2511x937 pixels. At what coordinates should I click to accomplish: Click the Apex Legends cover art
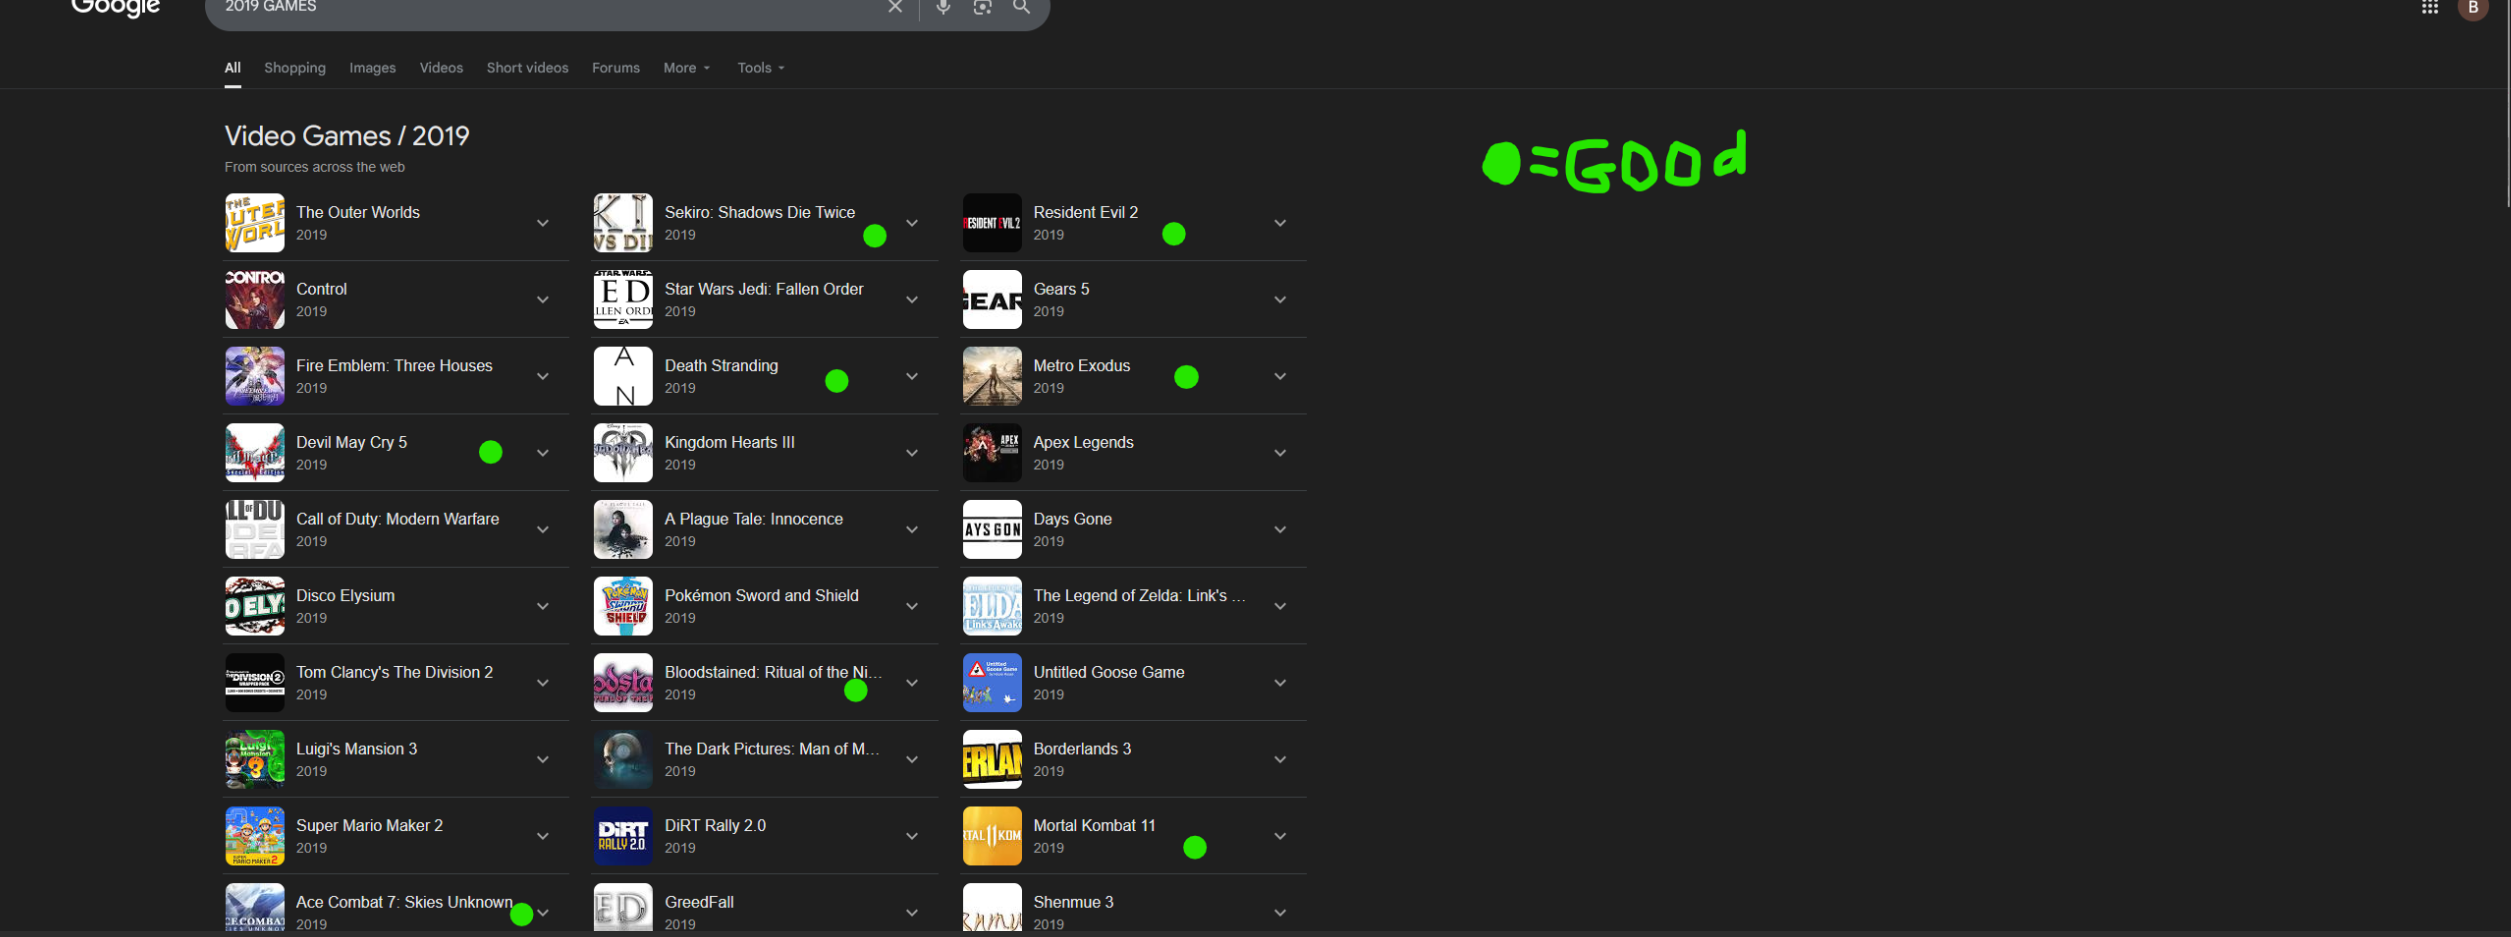(992, 453)
